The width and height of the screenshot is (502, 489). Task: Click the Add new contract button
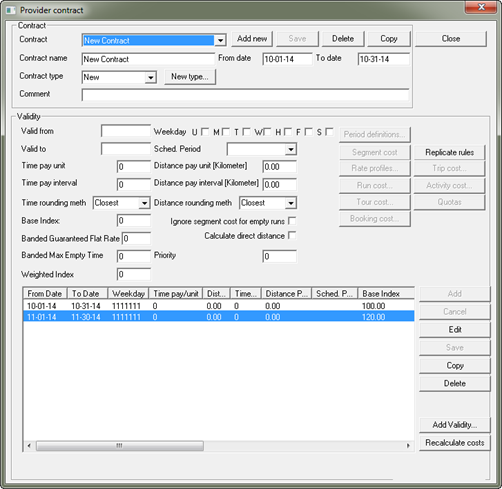tap(252, 39)
